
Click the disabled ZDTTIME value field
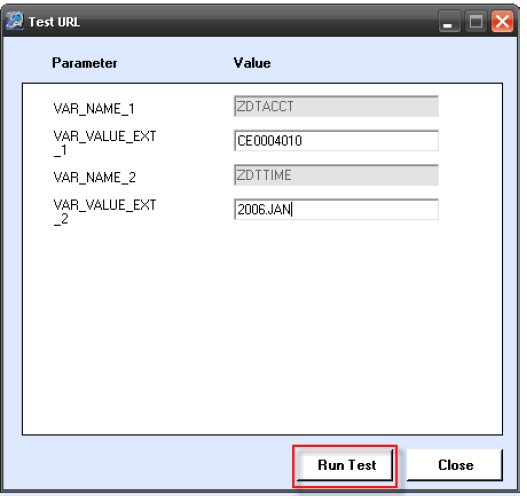tap(336, 175)
